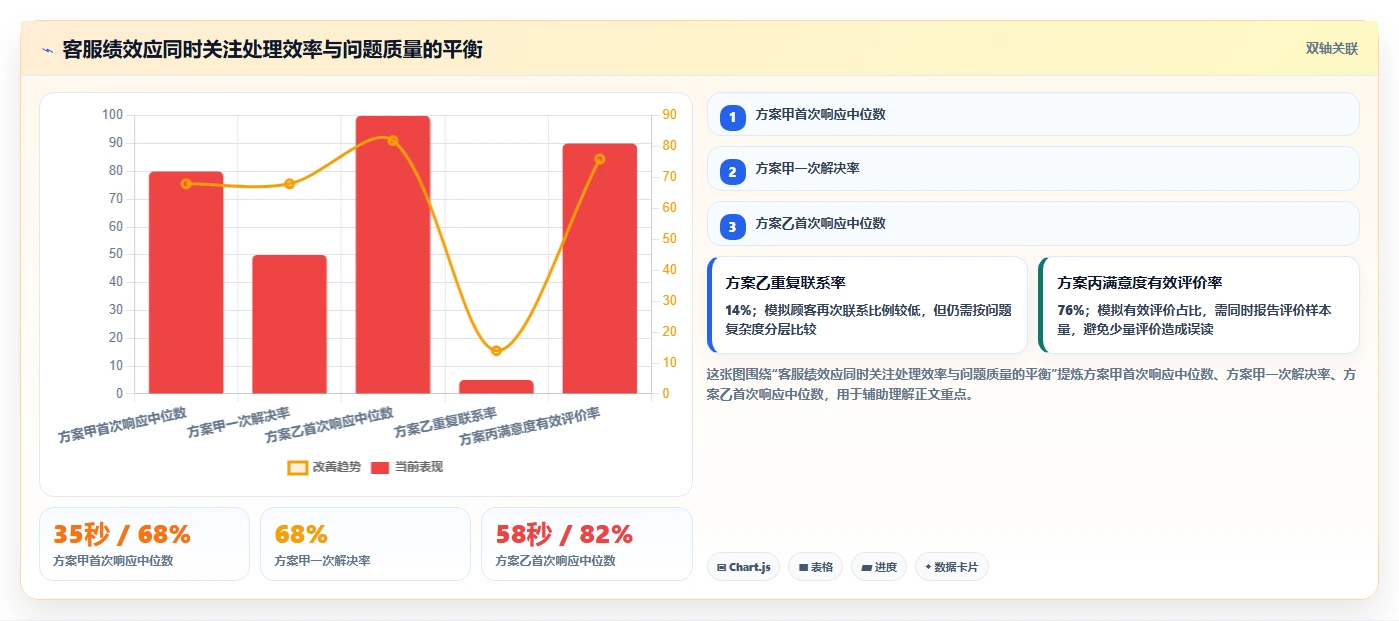Click the 进度 tag
Image resolution: width=1399 pixels, height=621 pixels.
(879, 567)
